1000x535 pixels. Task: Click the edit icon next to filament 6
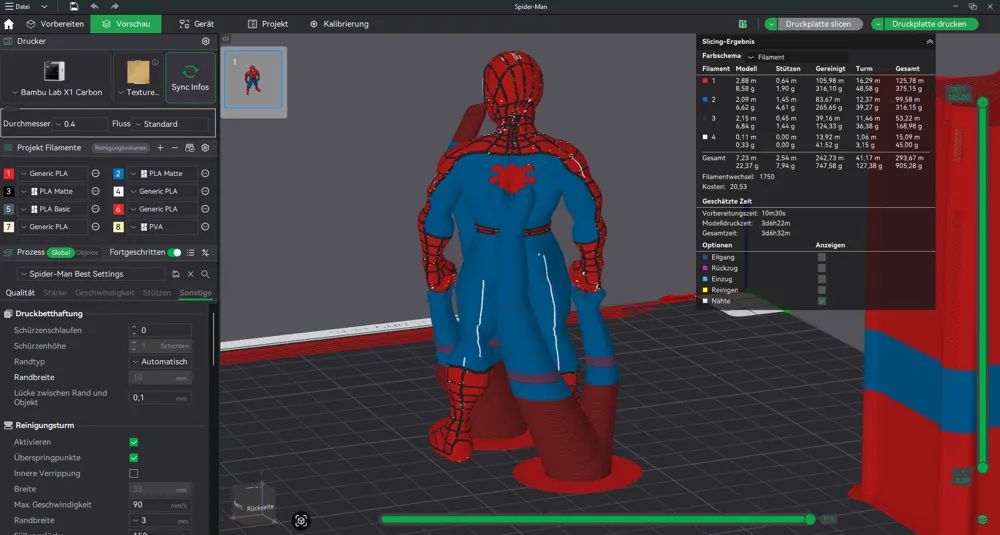[205, 209]
